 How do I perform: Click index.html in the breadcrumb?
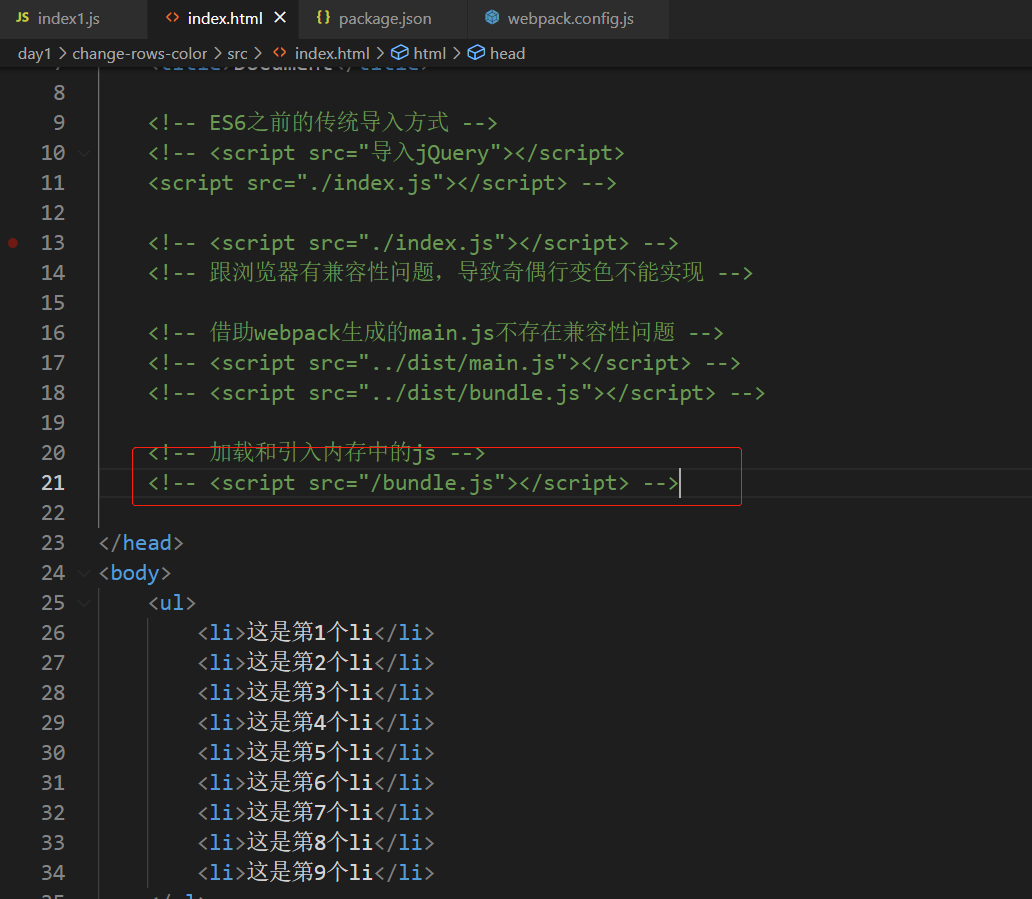click(x=332, y=53)
